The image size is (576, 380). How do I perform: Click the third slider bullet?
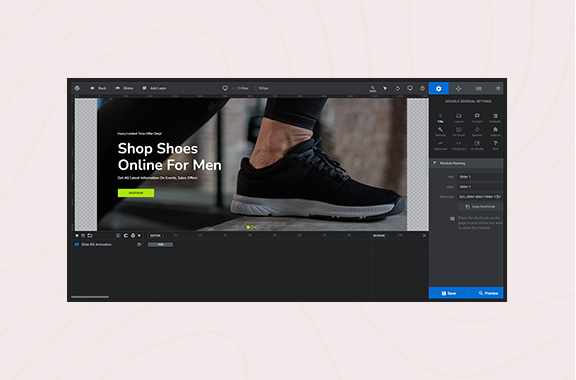(x=257, y=227)
